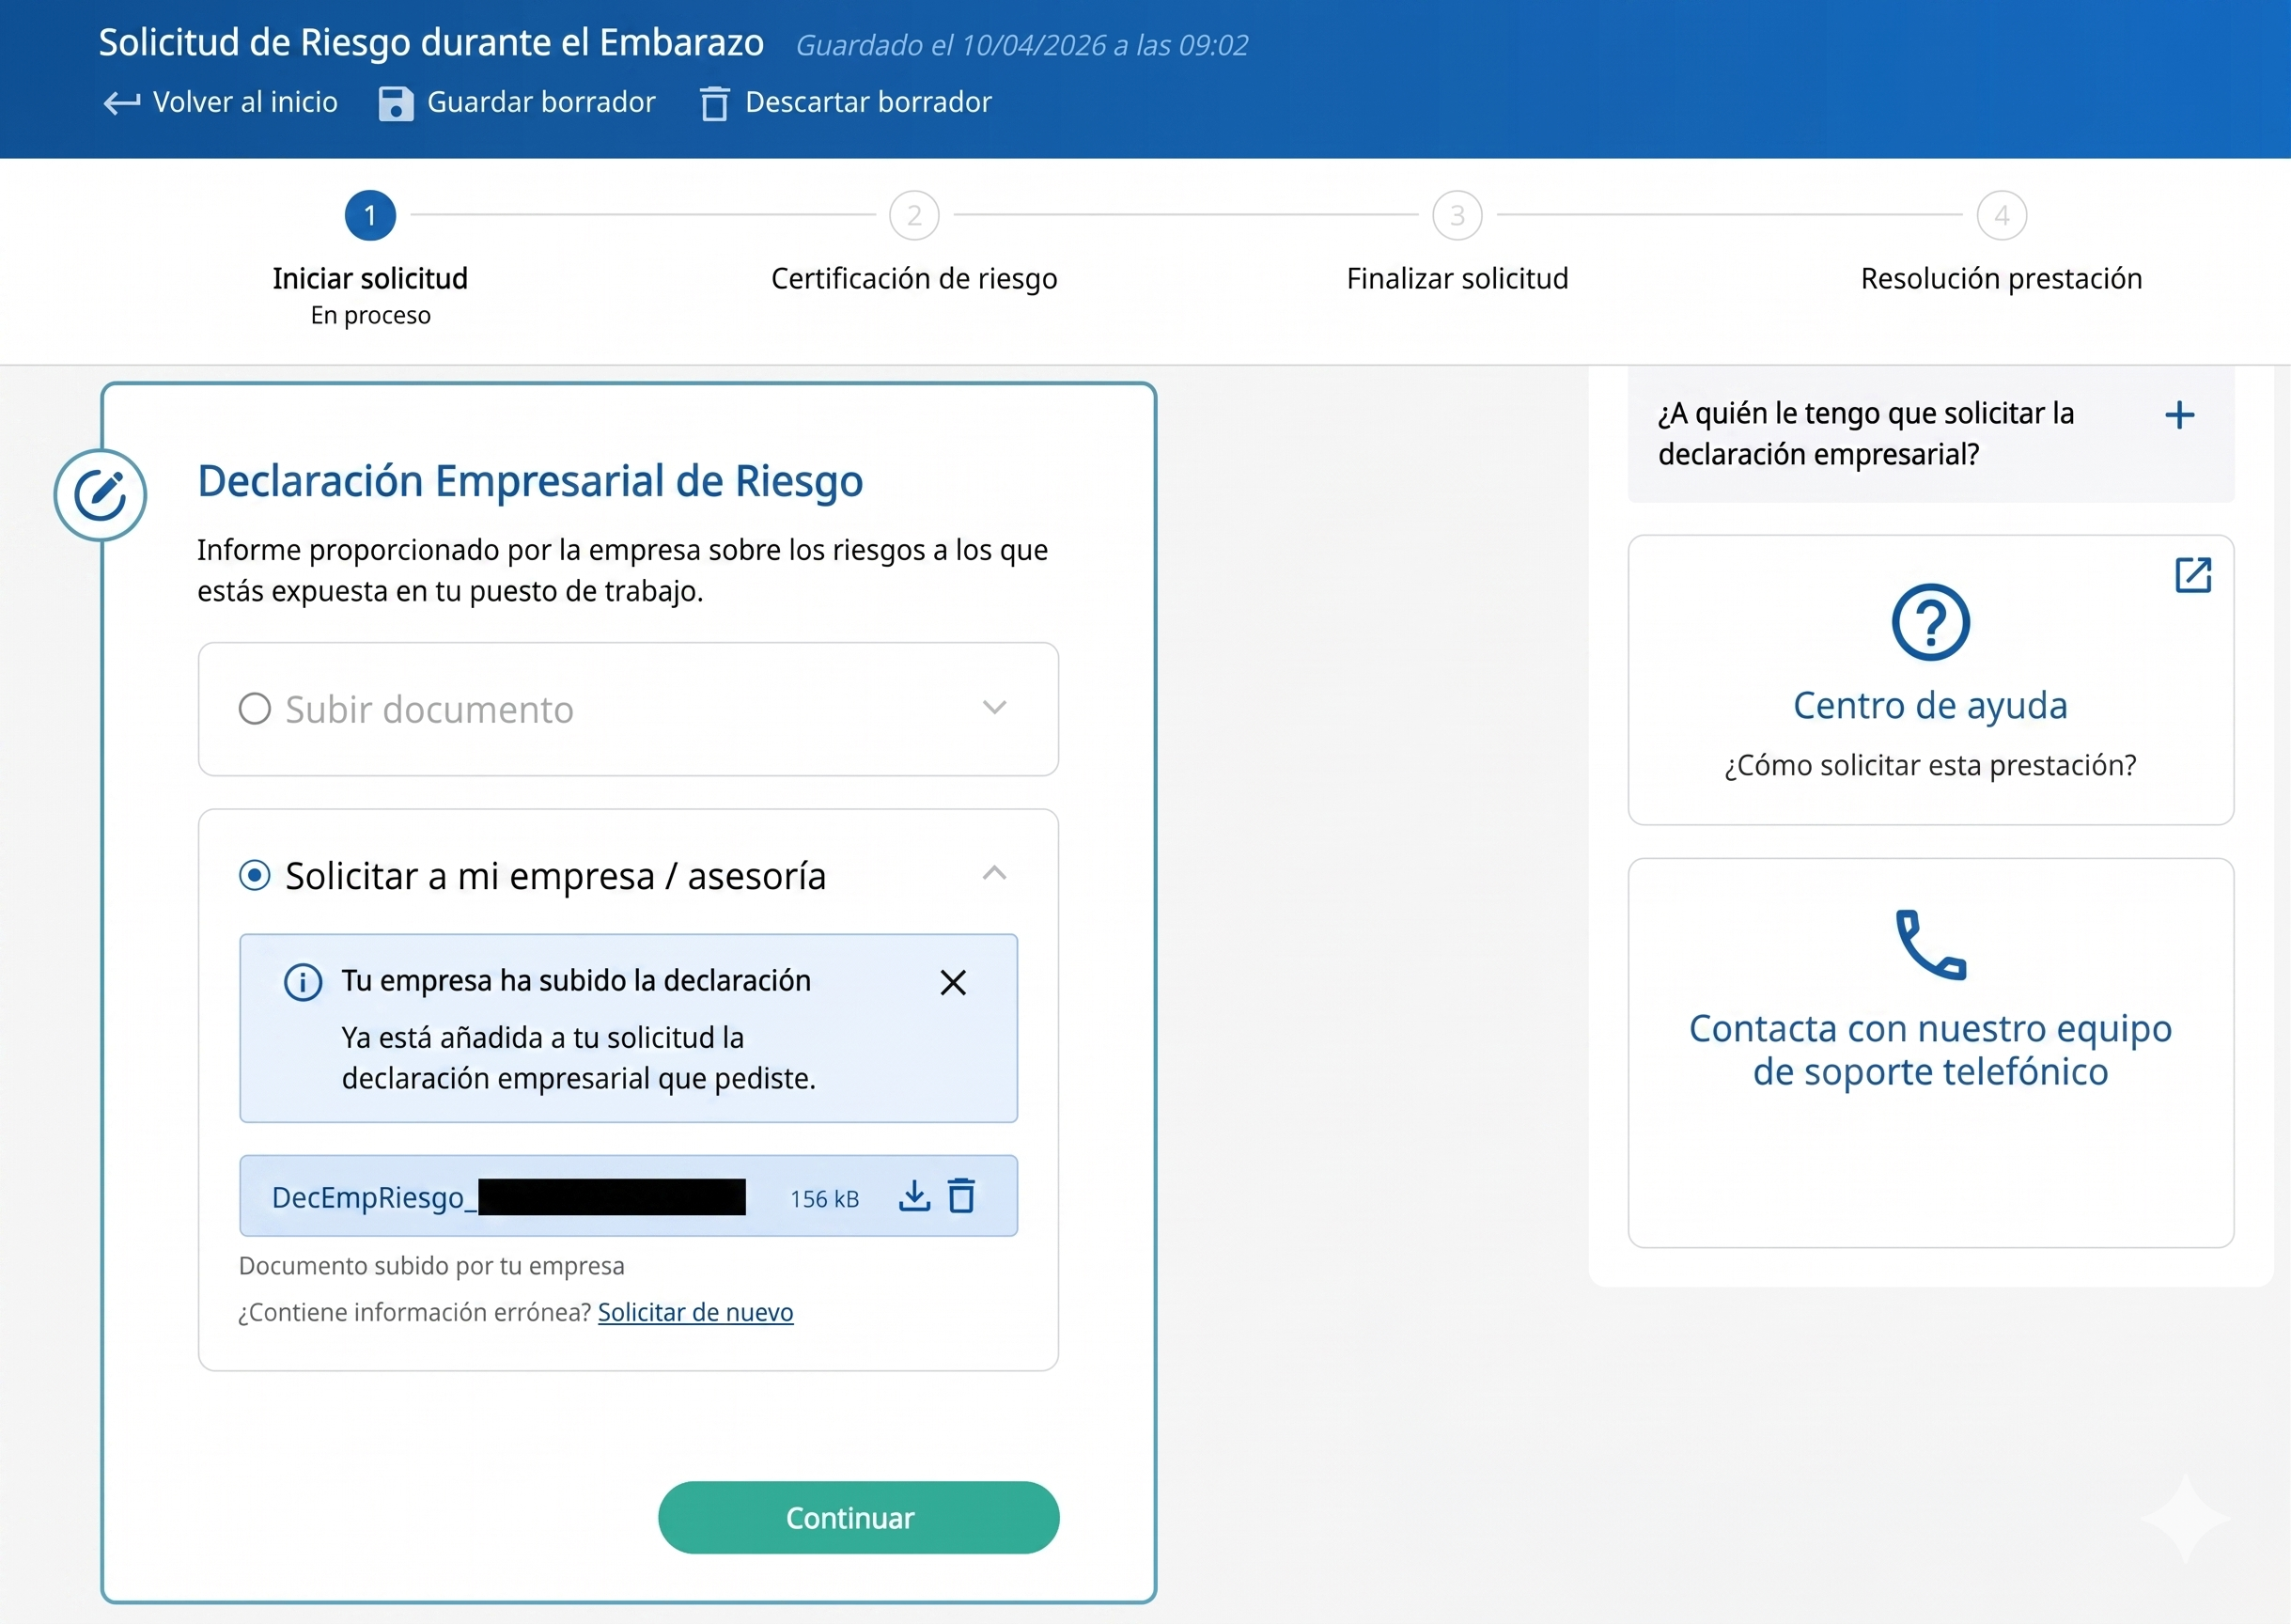Click the phone support icon

click(1930, 945)
